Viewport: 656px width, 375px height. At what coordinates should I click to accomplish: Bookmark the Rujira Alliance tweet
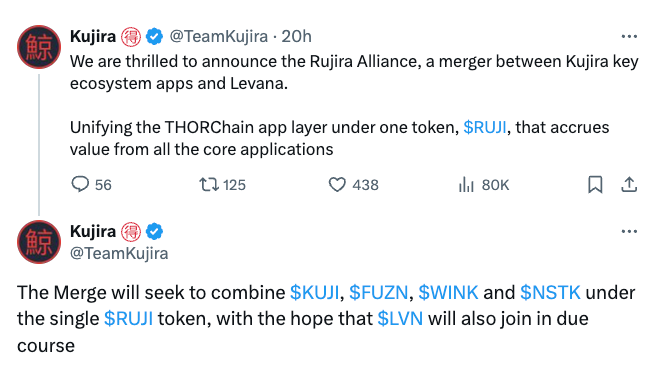595,185
